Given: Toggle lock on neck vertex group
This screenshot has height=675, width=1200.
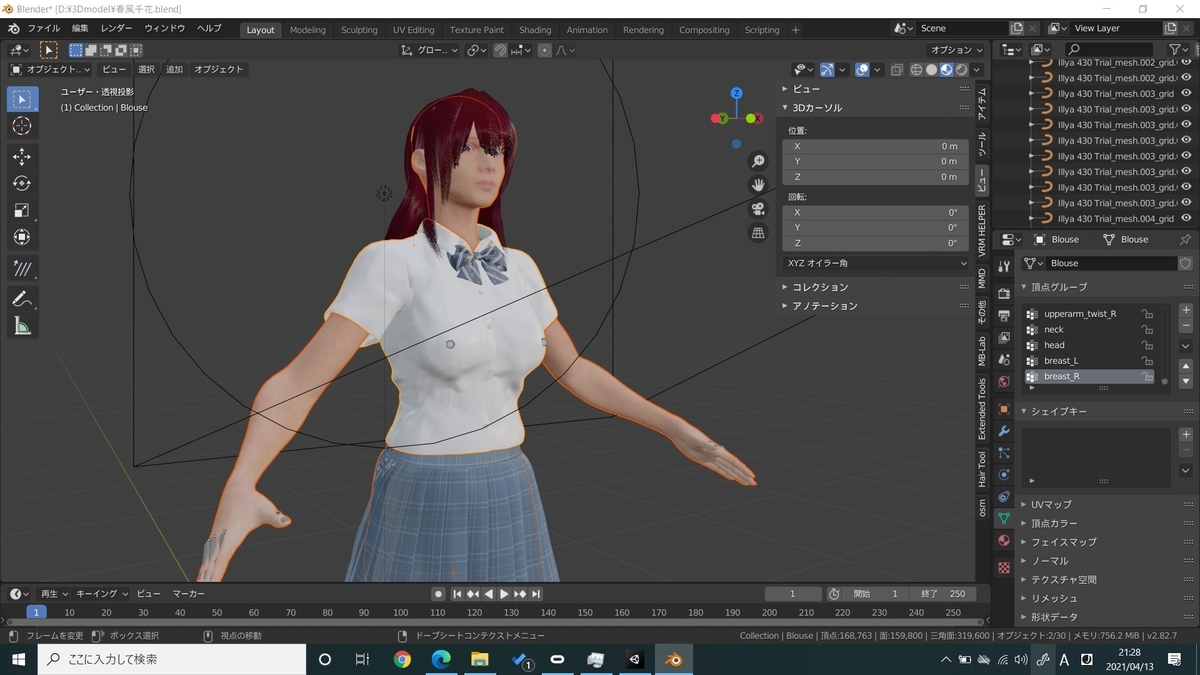Looking at the screenshot, I should 1148,330.
